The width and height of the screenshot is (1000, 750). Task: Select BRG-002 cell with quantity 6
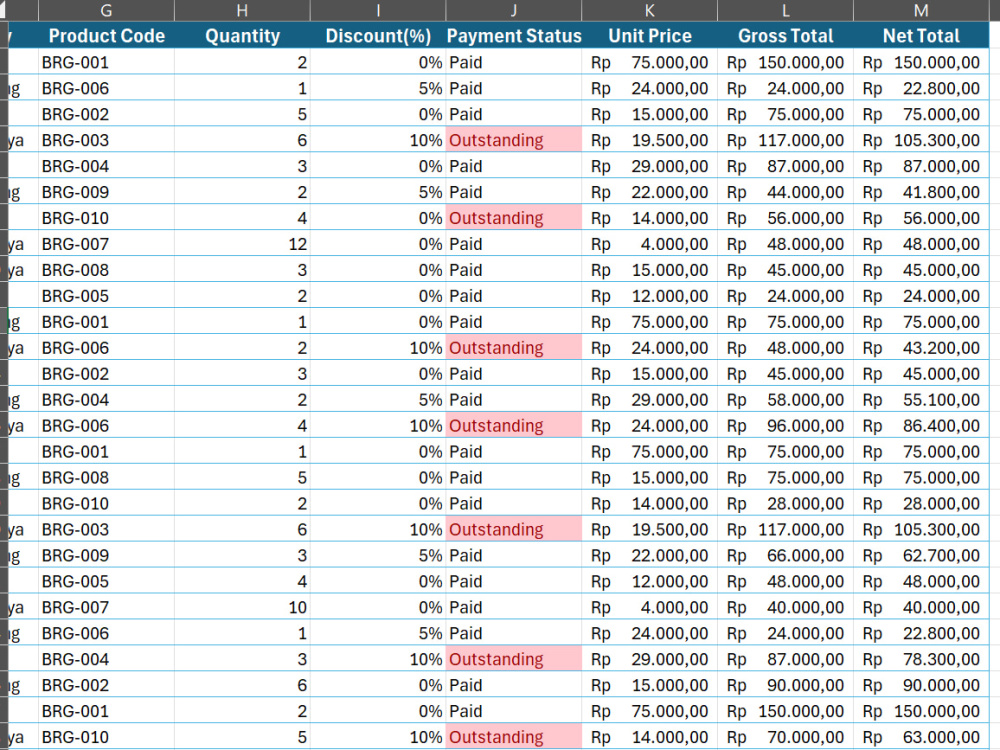pyautogui.click(x=107, y=685)
